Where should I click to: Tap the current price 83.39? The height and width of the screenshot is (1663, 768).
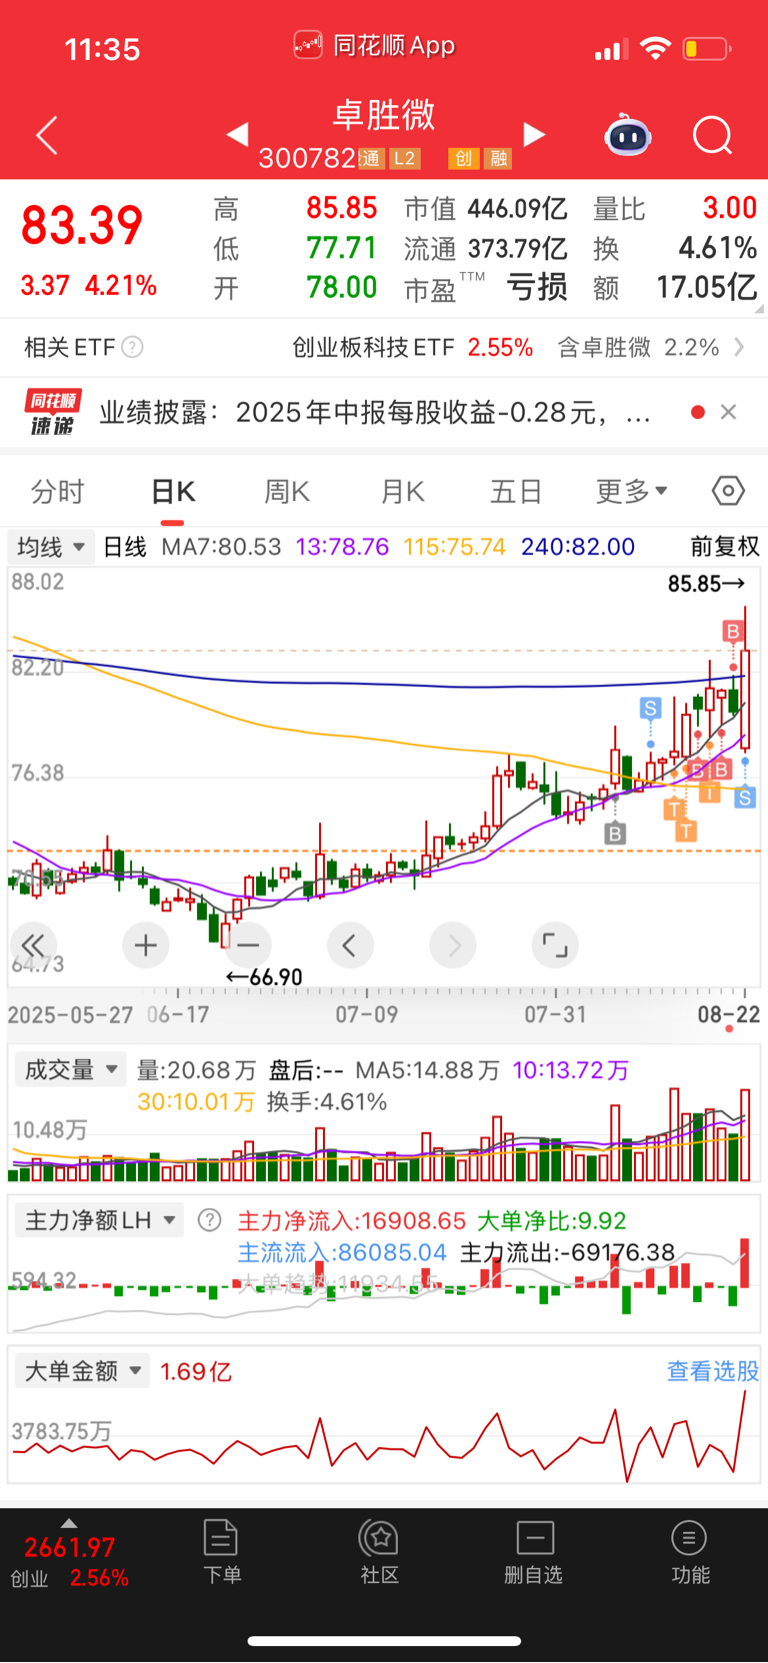pyautogui.click(x=82, y=225)
